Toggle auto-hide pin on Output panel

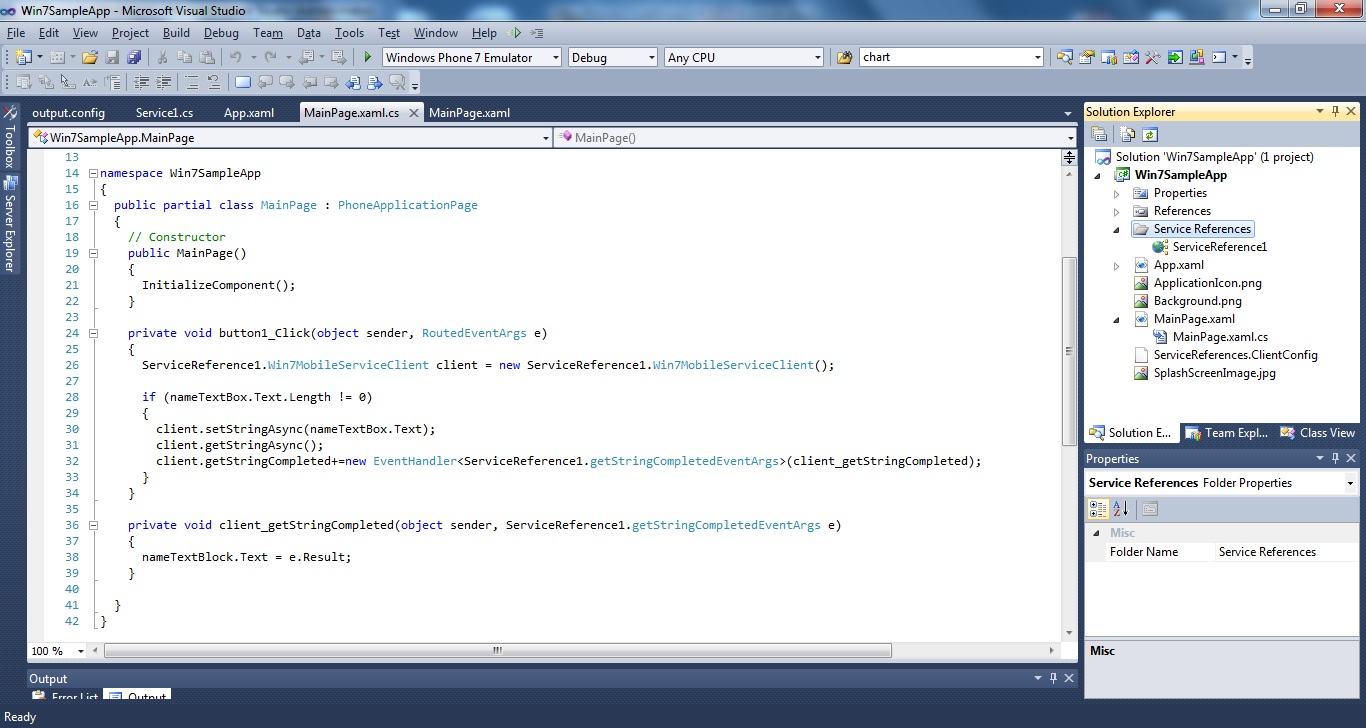point(1053,678)
